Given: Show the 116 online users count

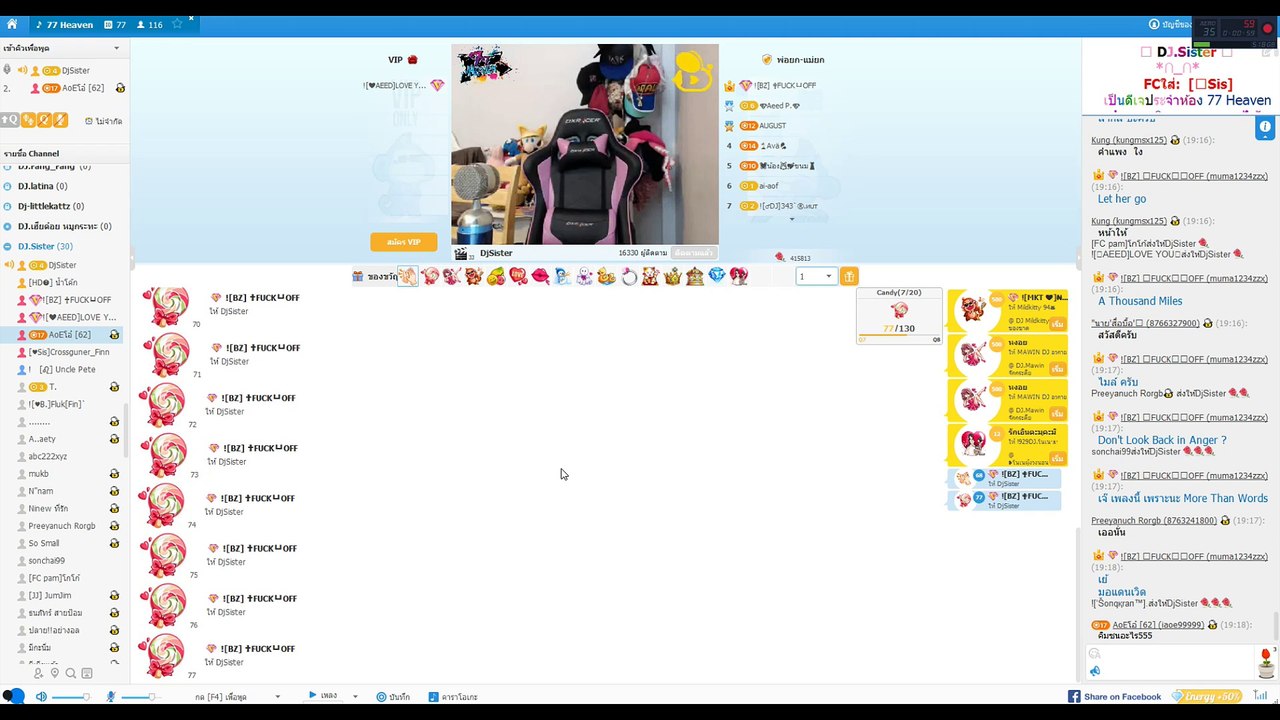Looking at the screenshot, I should (x=149, y=25).
